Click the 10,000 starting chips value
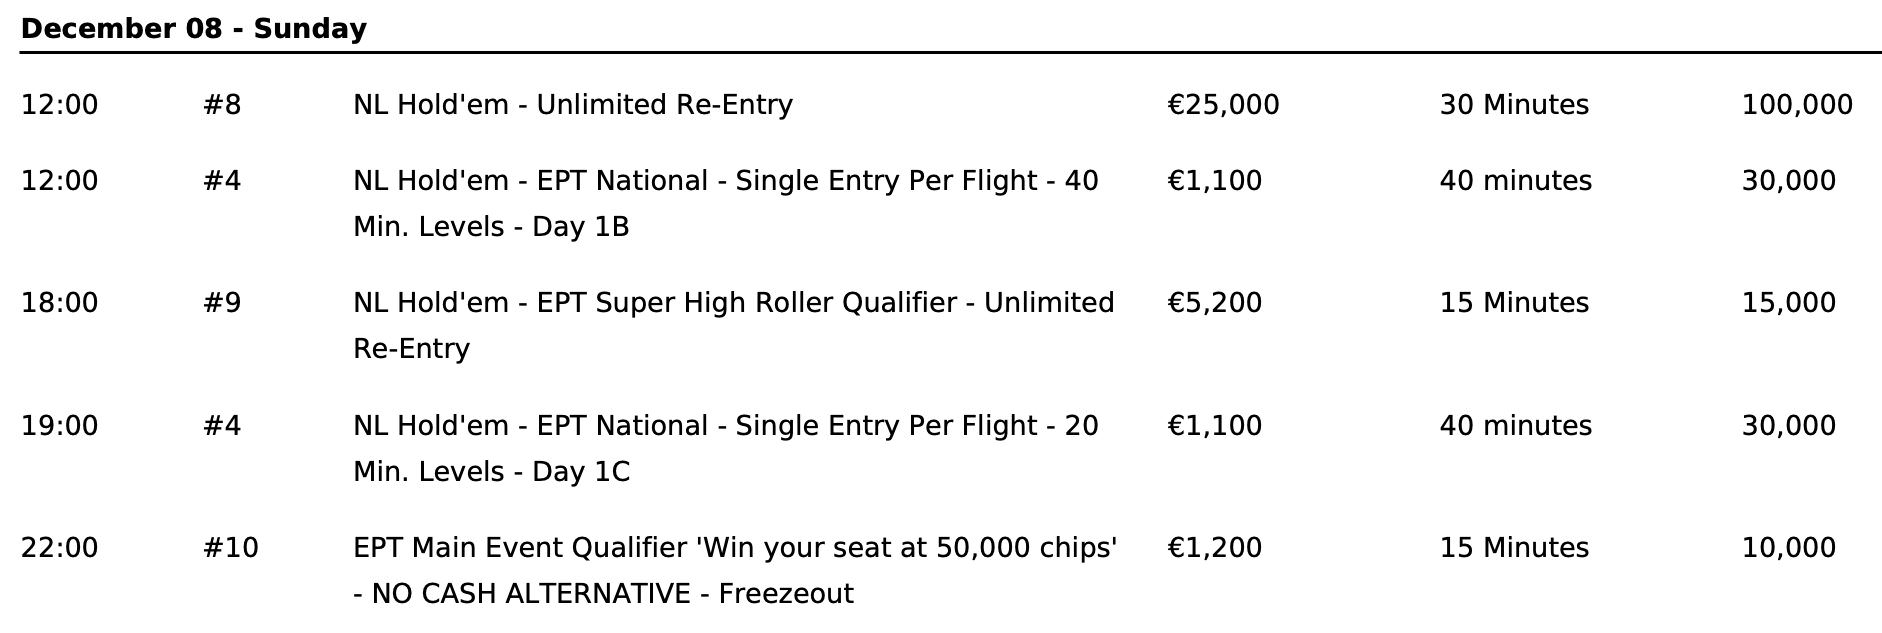This screenshot has height=633, width=1882. pos(1788,548)
